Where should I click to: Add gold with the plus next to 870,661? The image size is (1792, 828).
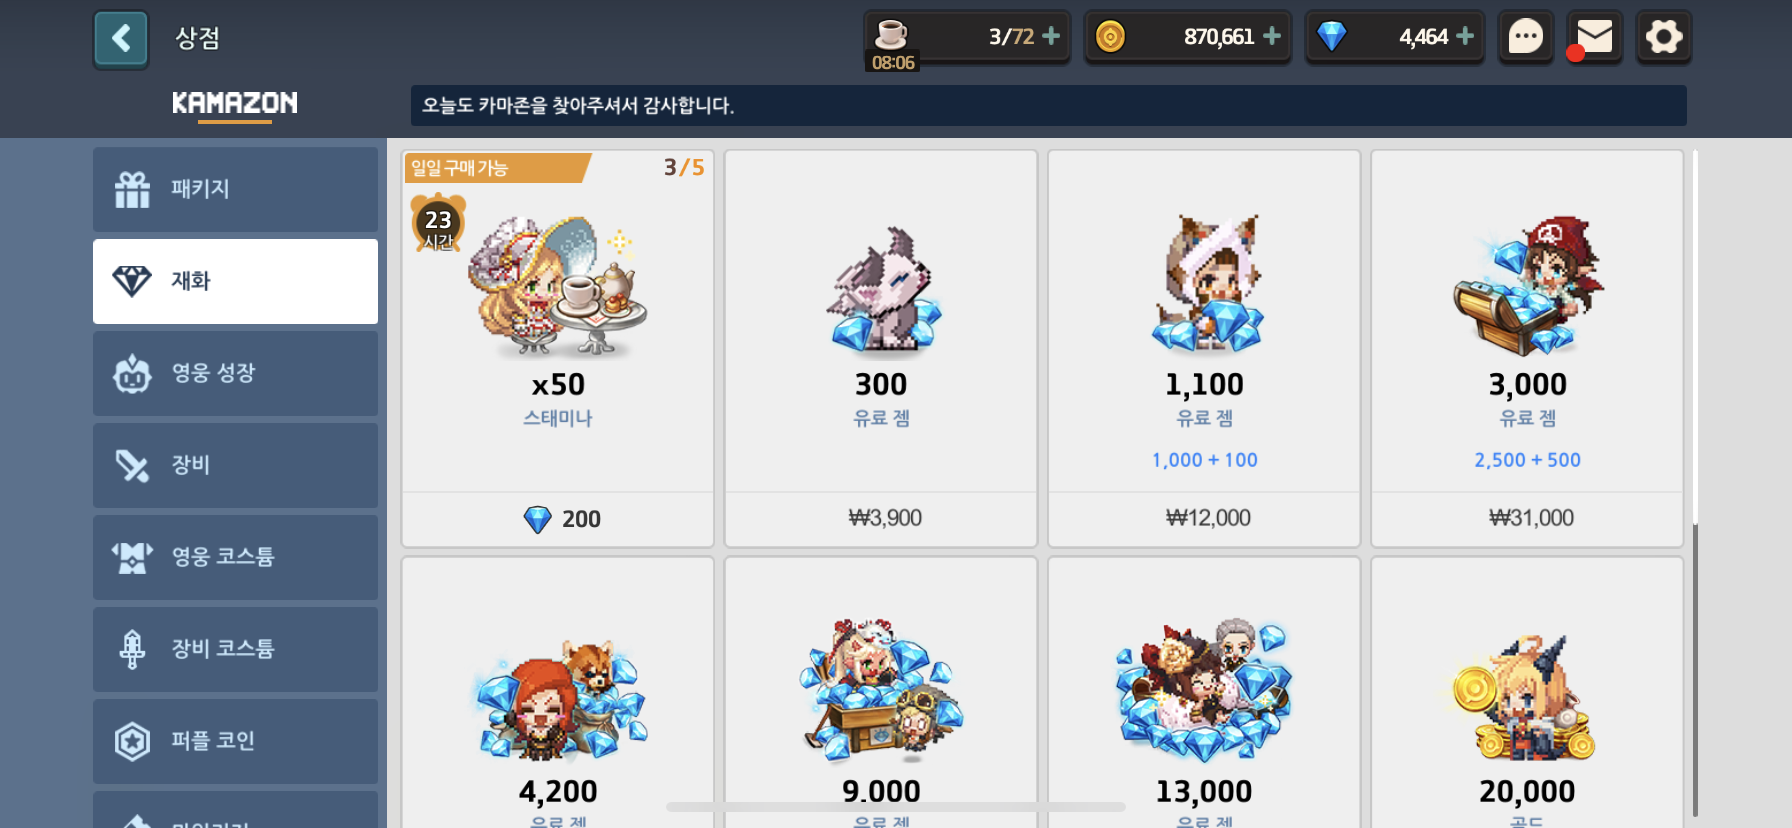[x=1272, y=36]
